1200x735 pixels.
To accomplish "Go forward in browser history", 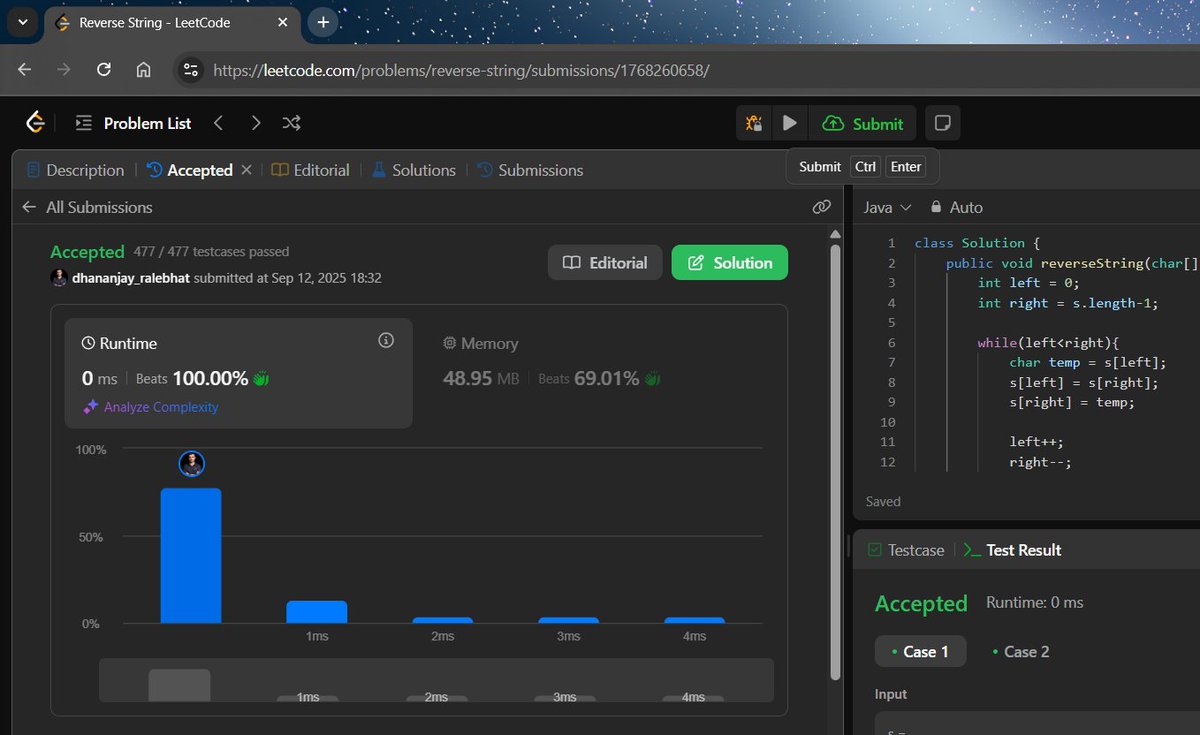I will click(x=64, y=70).
